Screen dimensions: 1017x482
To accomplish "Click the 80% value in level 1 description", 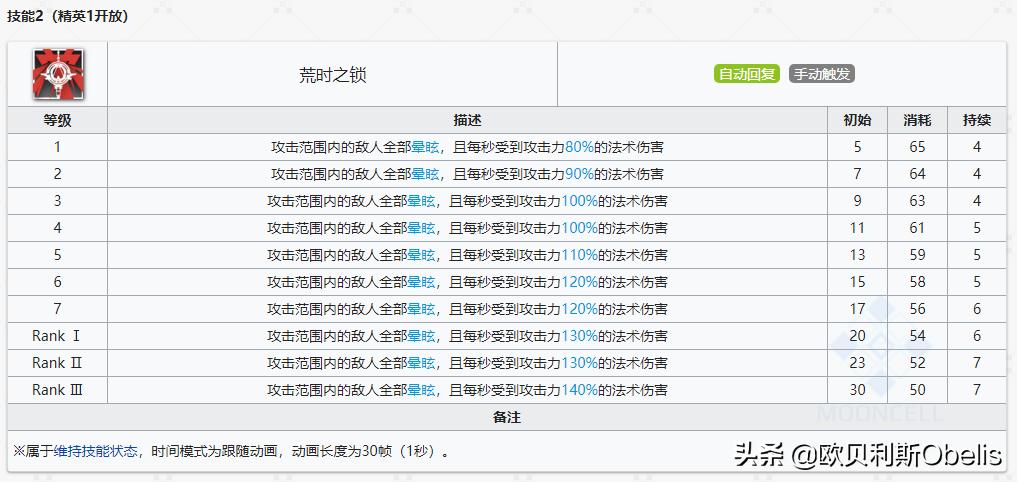I will (579, 147).
